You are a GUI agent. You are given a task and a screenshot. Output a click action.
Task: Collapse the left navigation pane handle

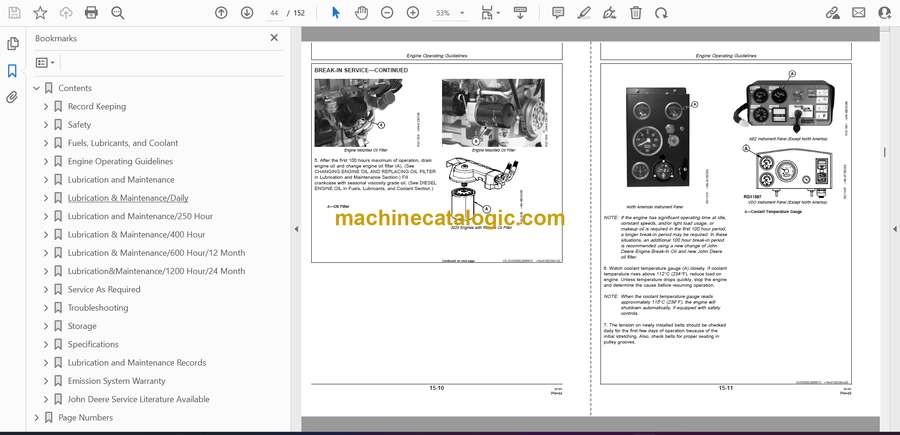[x=296, y=229]
